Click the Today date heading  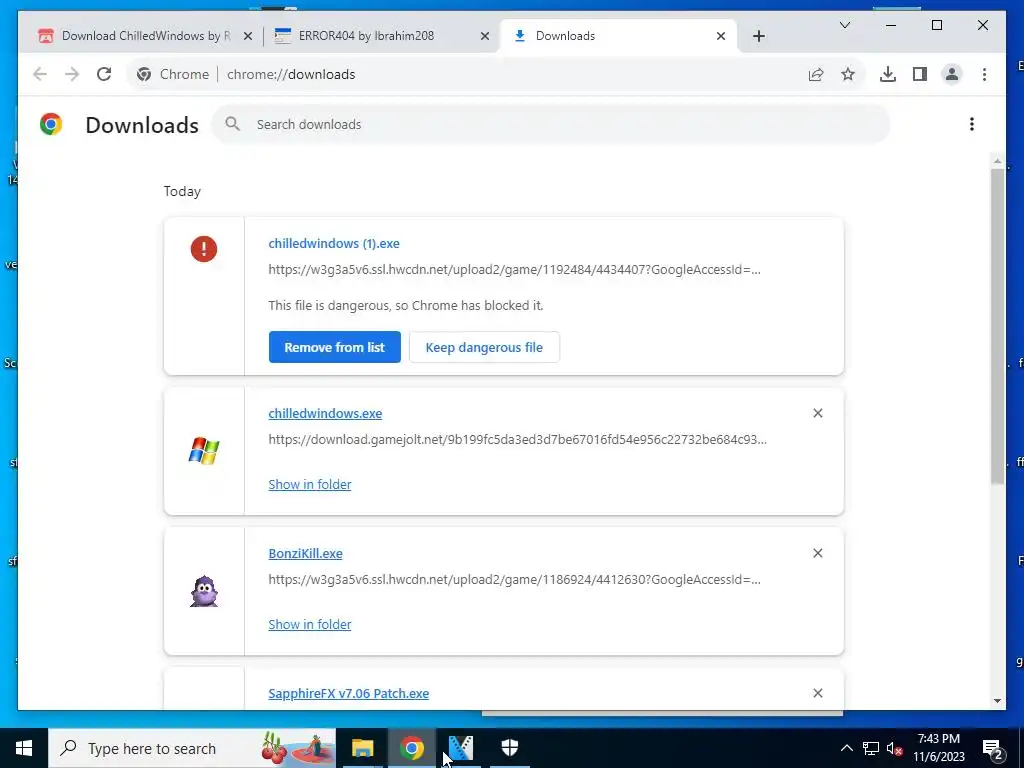pyautogui.click(x=182, y=191)
